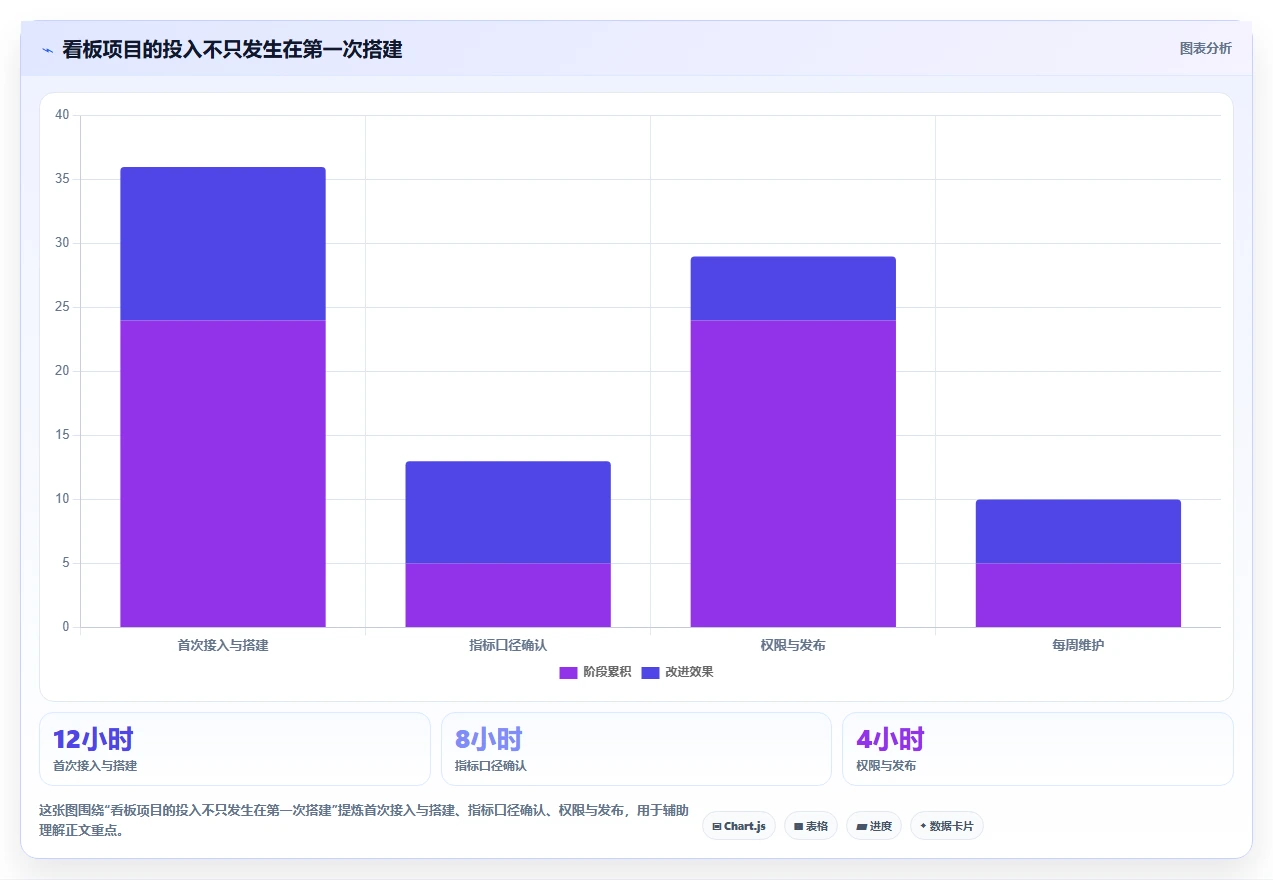Click the 图表分析 label in header
The width and height of the screenshot is (1273, 880).
point(1205,49)
